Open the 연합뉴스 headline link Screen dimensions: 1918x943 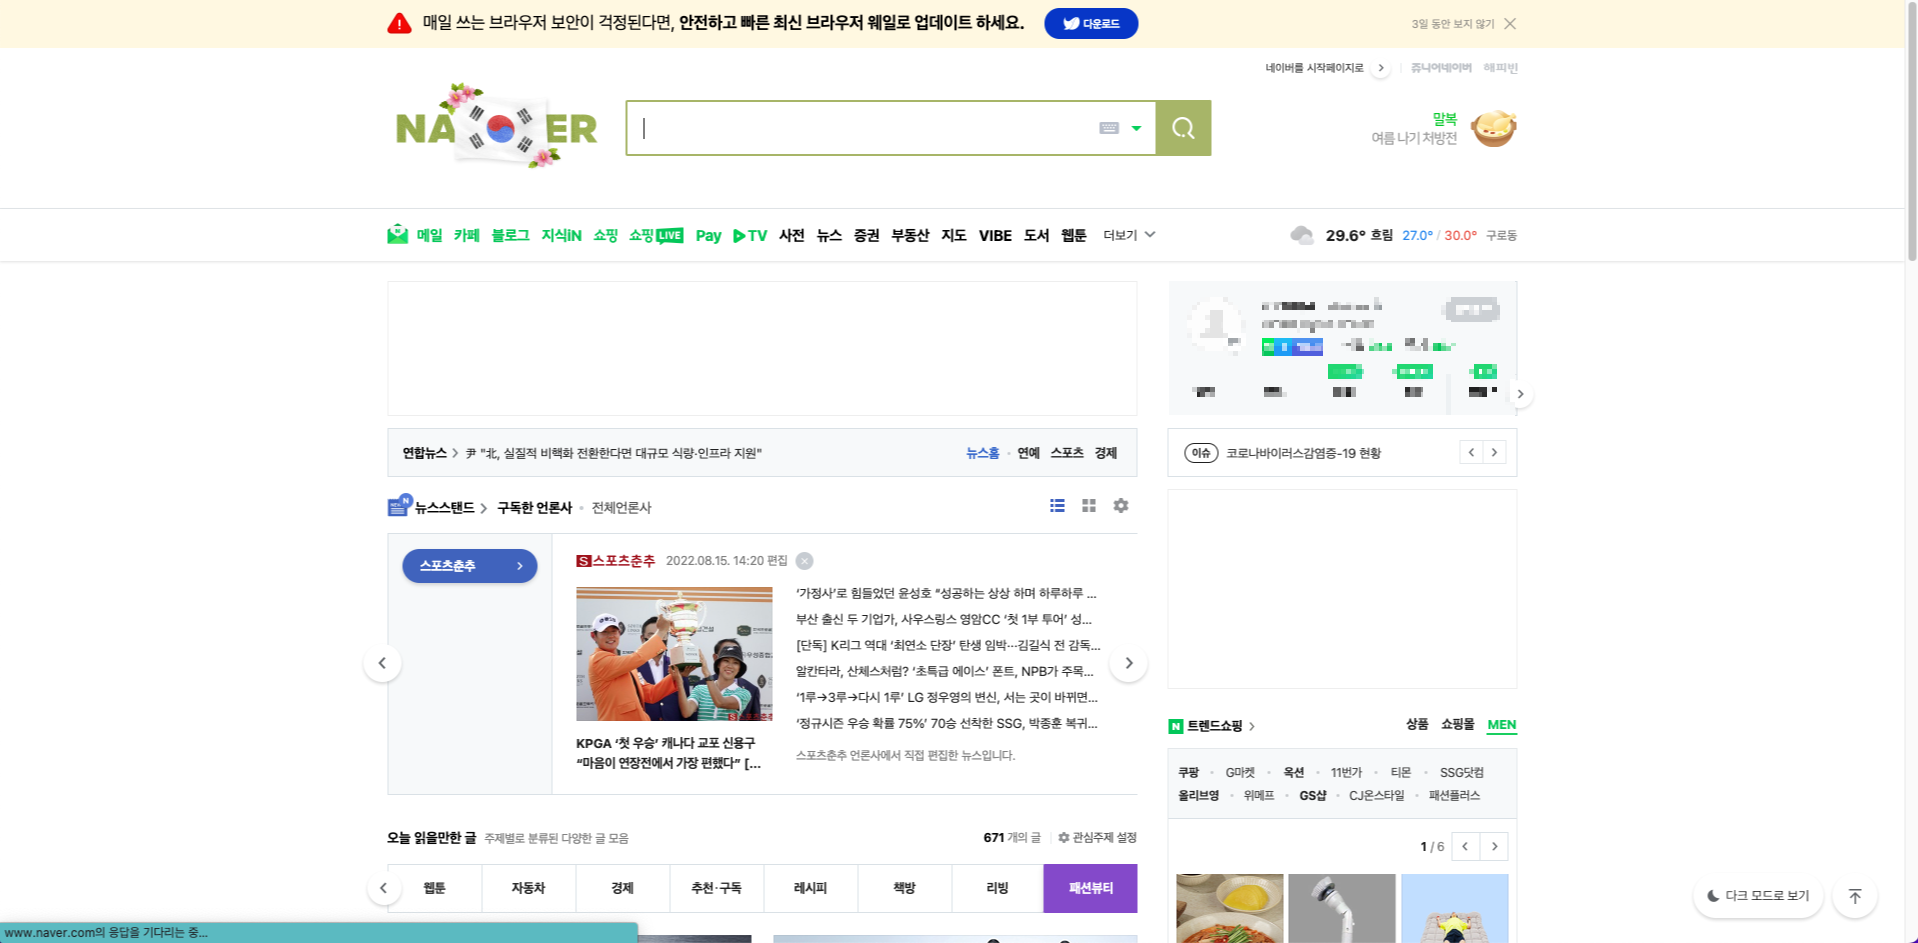(x=613, y=453)
